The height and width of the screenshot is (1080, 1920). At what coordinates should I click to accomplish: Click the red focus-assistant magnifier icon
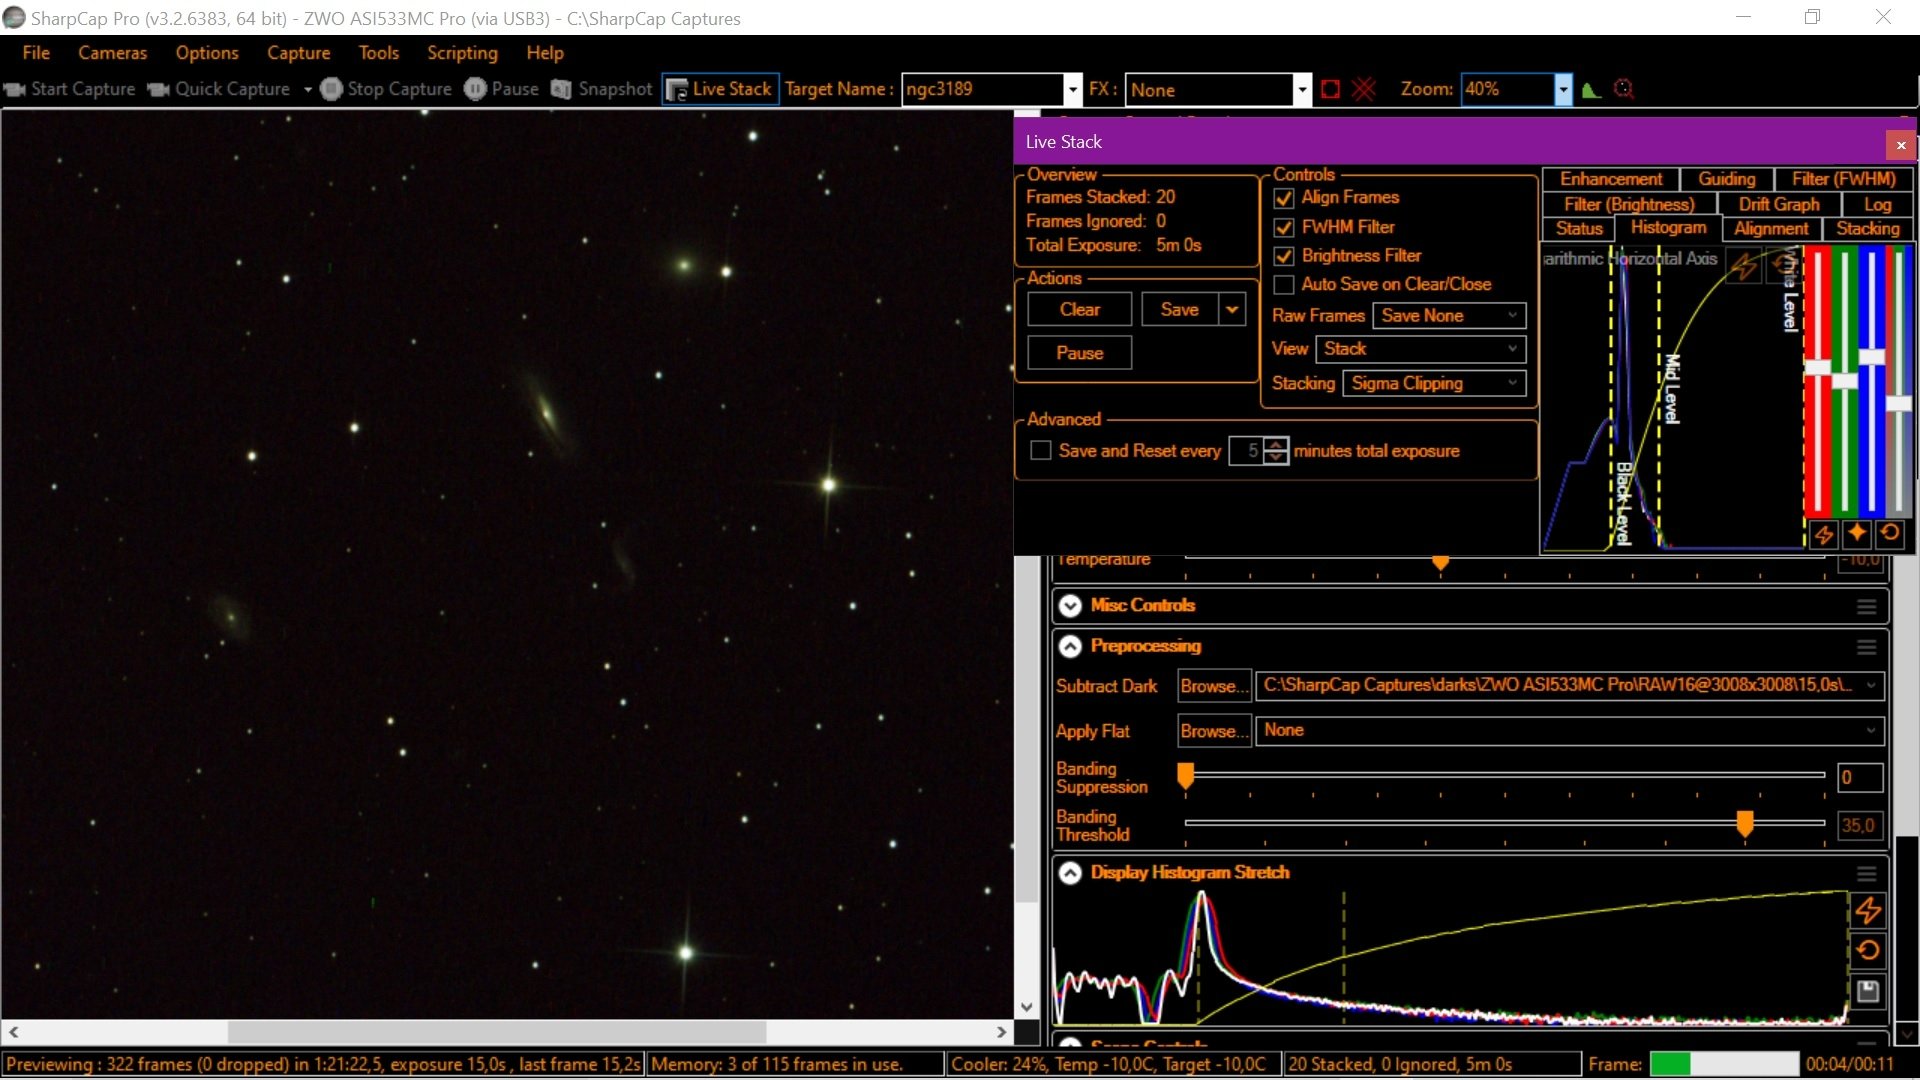1624,89
